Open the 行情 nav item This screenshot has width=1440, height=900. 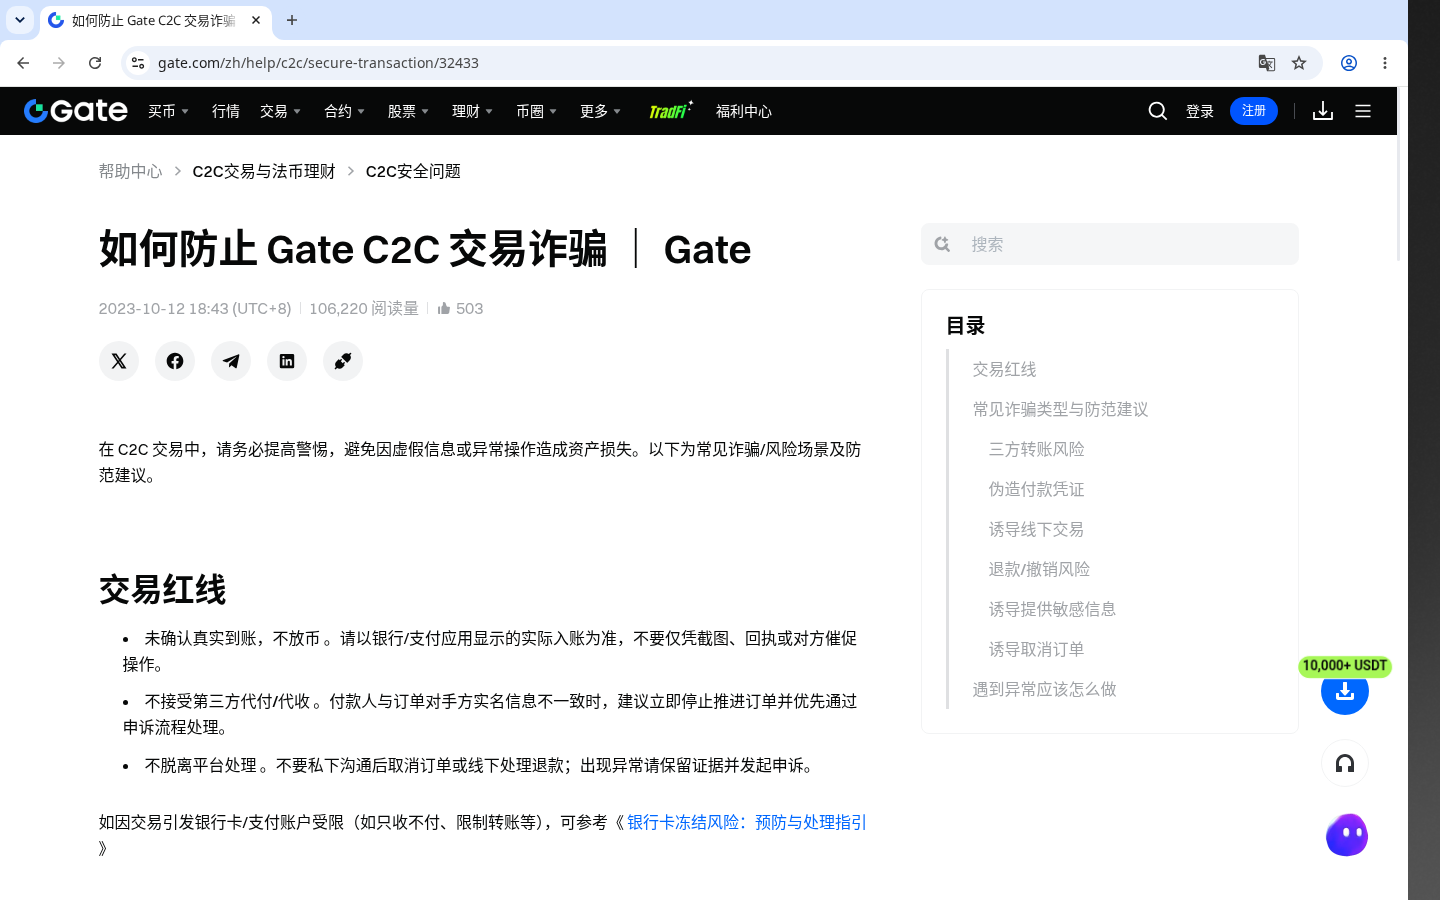tap(226, 111)
